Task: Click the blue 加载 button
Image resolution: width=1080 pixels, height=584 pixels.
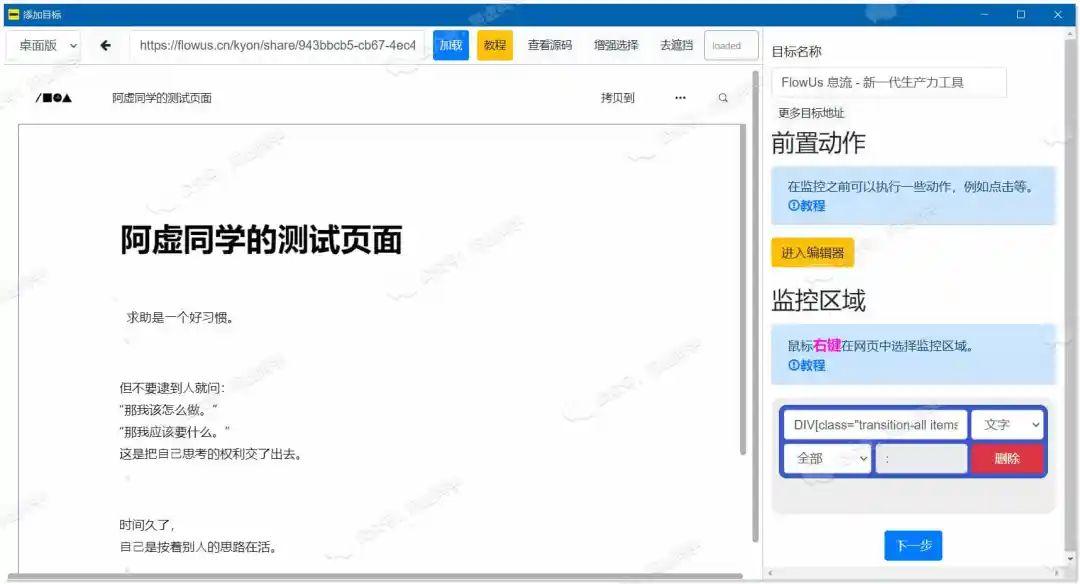Action: click(450, 45)
